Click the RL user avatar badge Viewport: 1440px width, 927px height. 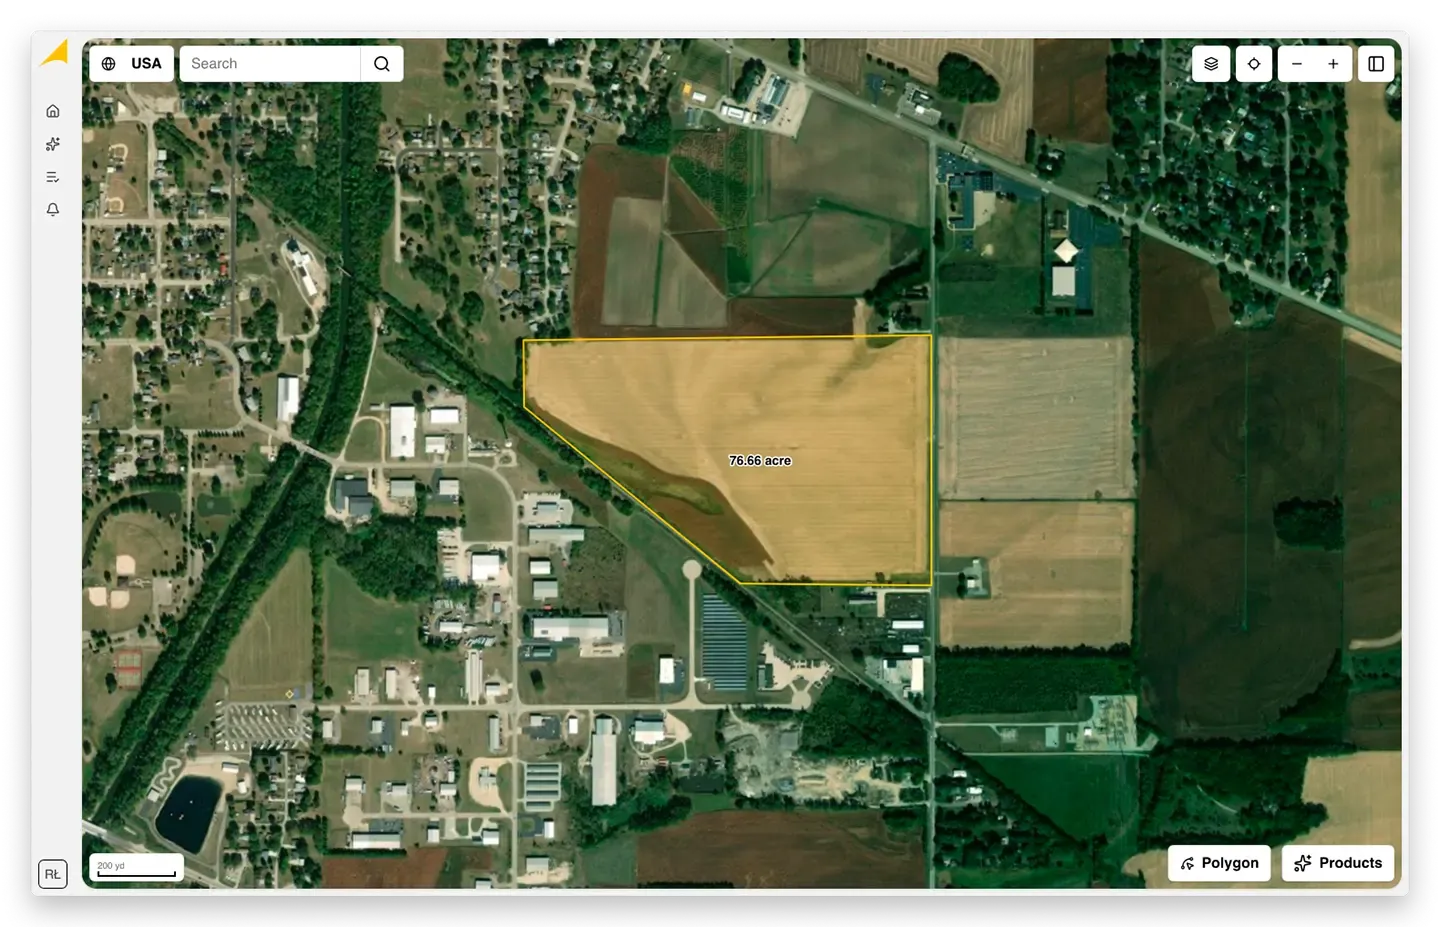tap(53, 873)
